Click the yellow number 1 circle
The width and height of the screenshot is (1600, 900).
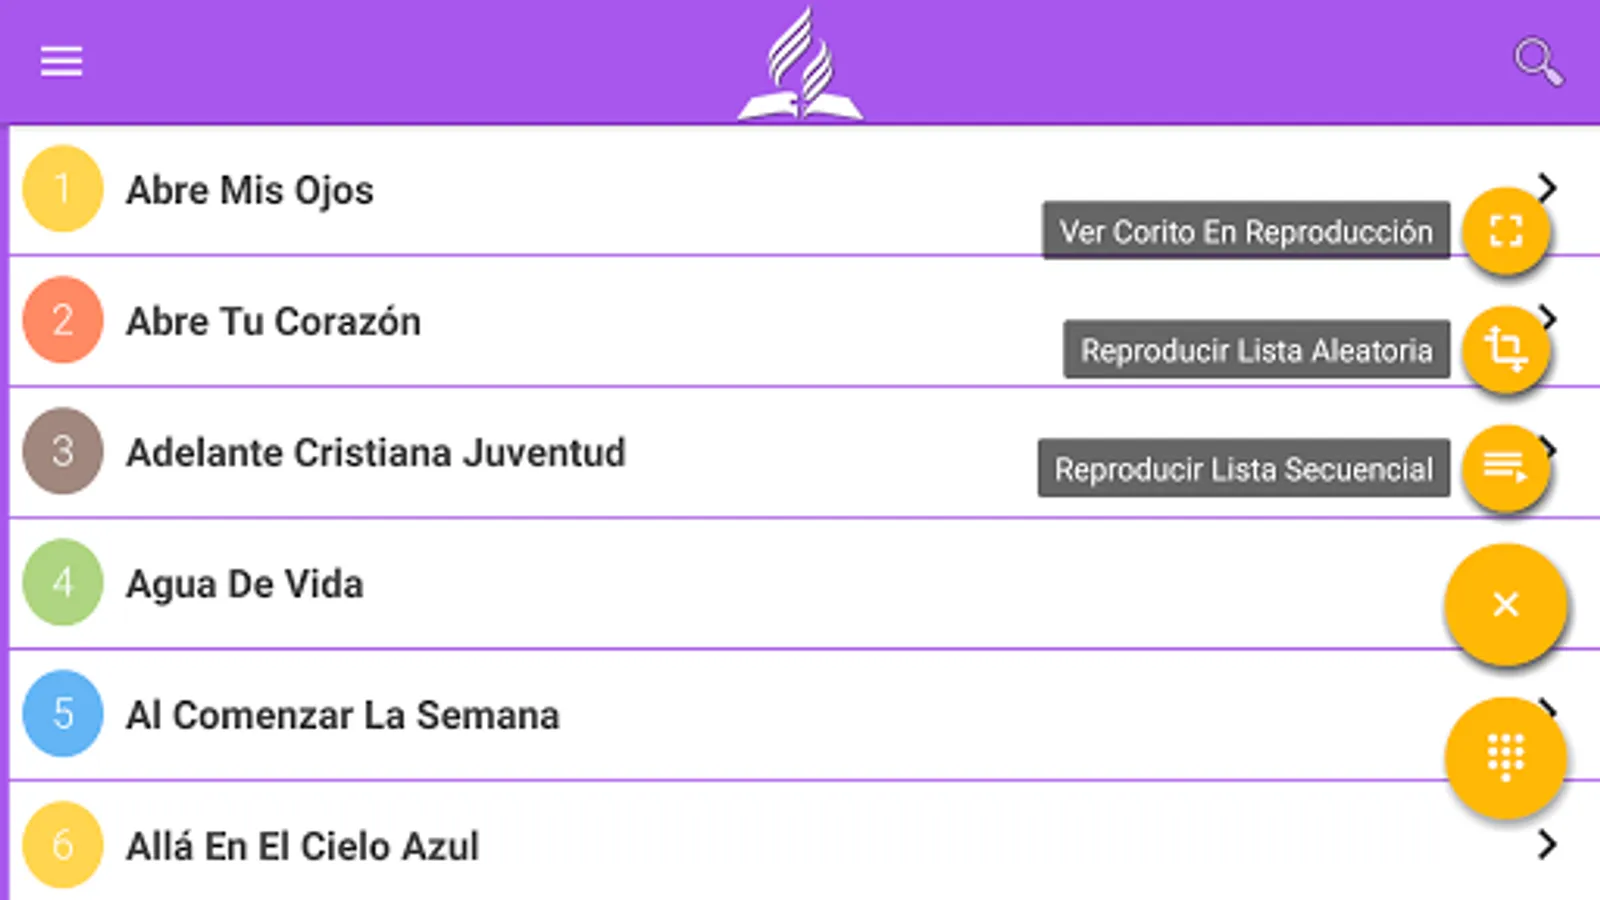pos(62,189)
